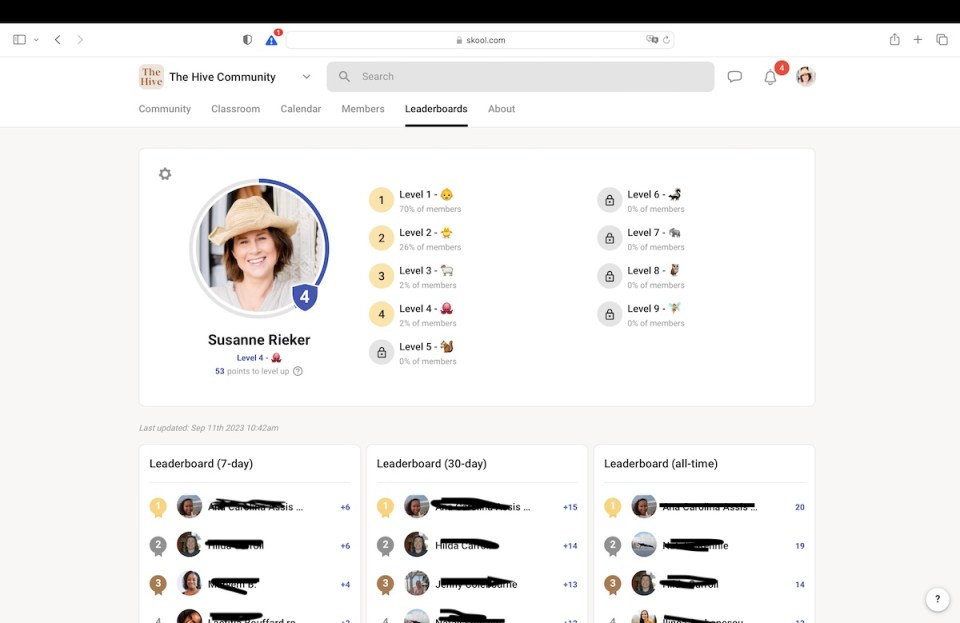Go back with the browser back arrow
The width and height of the screenshot is (960, 623).
click(58, 40)
